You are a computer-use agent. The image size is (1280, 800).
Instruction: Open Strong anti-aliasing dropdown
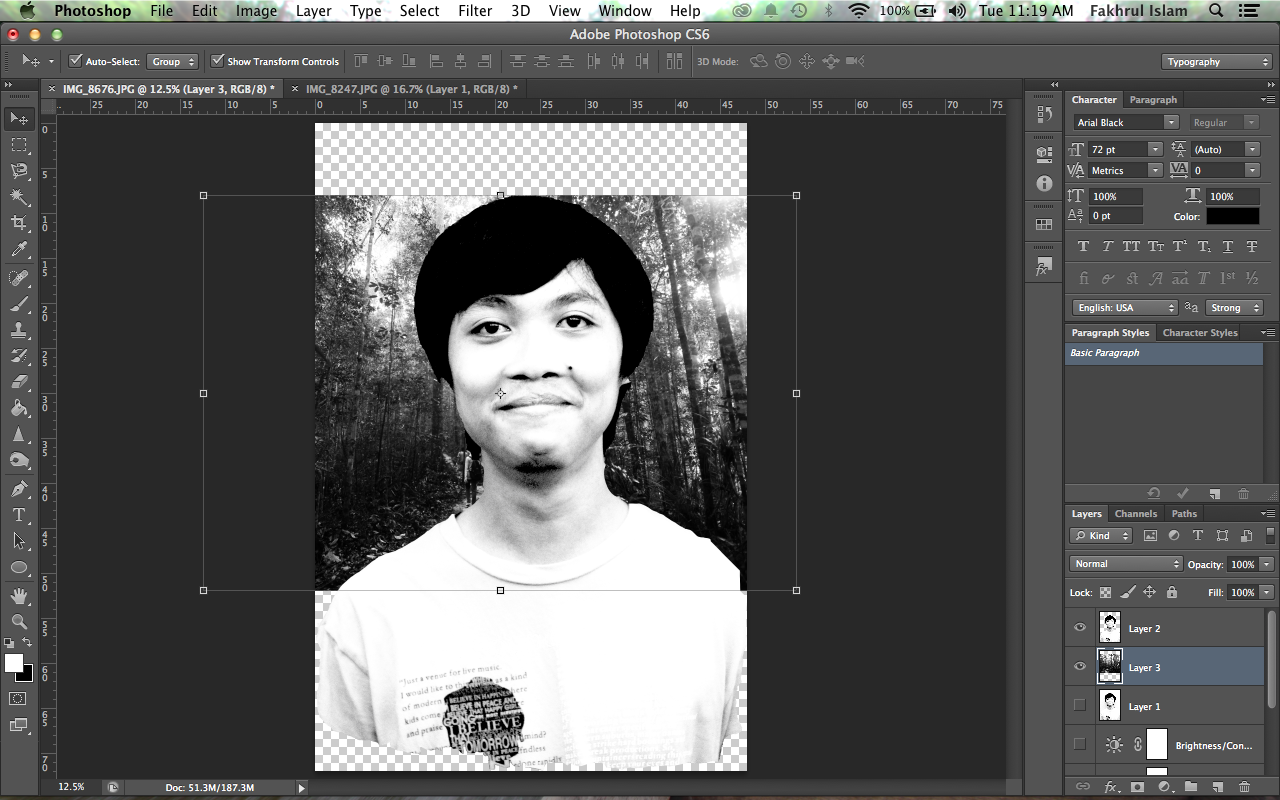tap(1234, 308)
